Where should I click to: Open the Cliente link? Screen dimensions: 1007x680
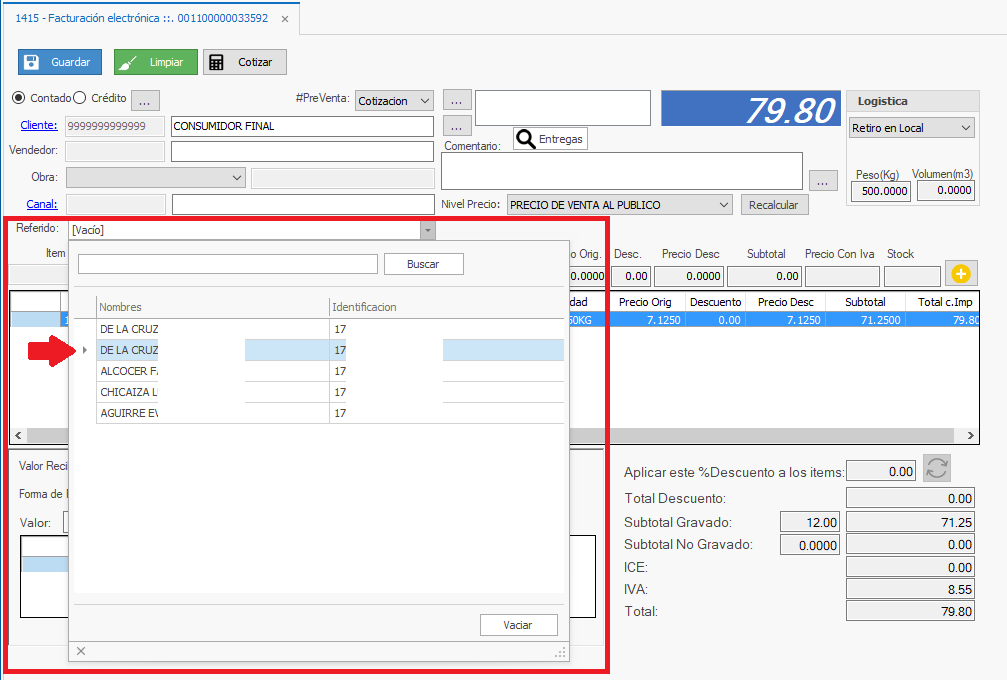point(38,126)
